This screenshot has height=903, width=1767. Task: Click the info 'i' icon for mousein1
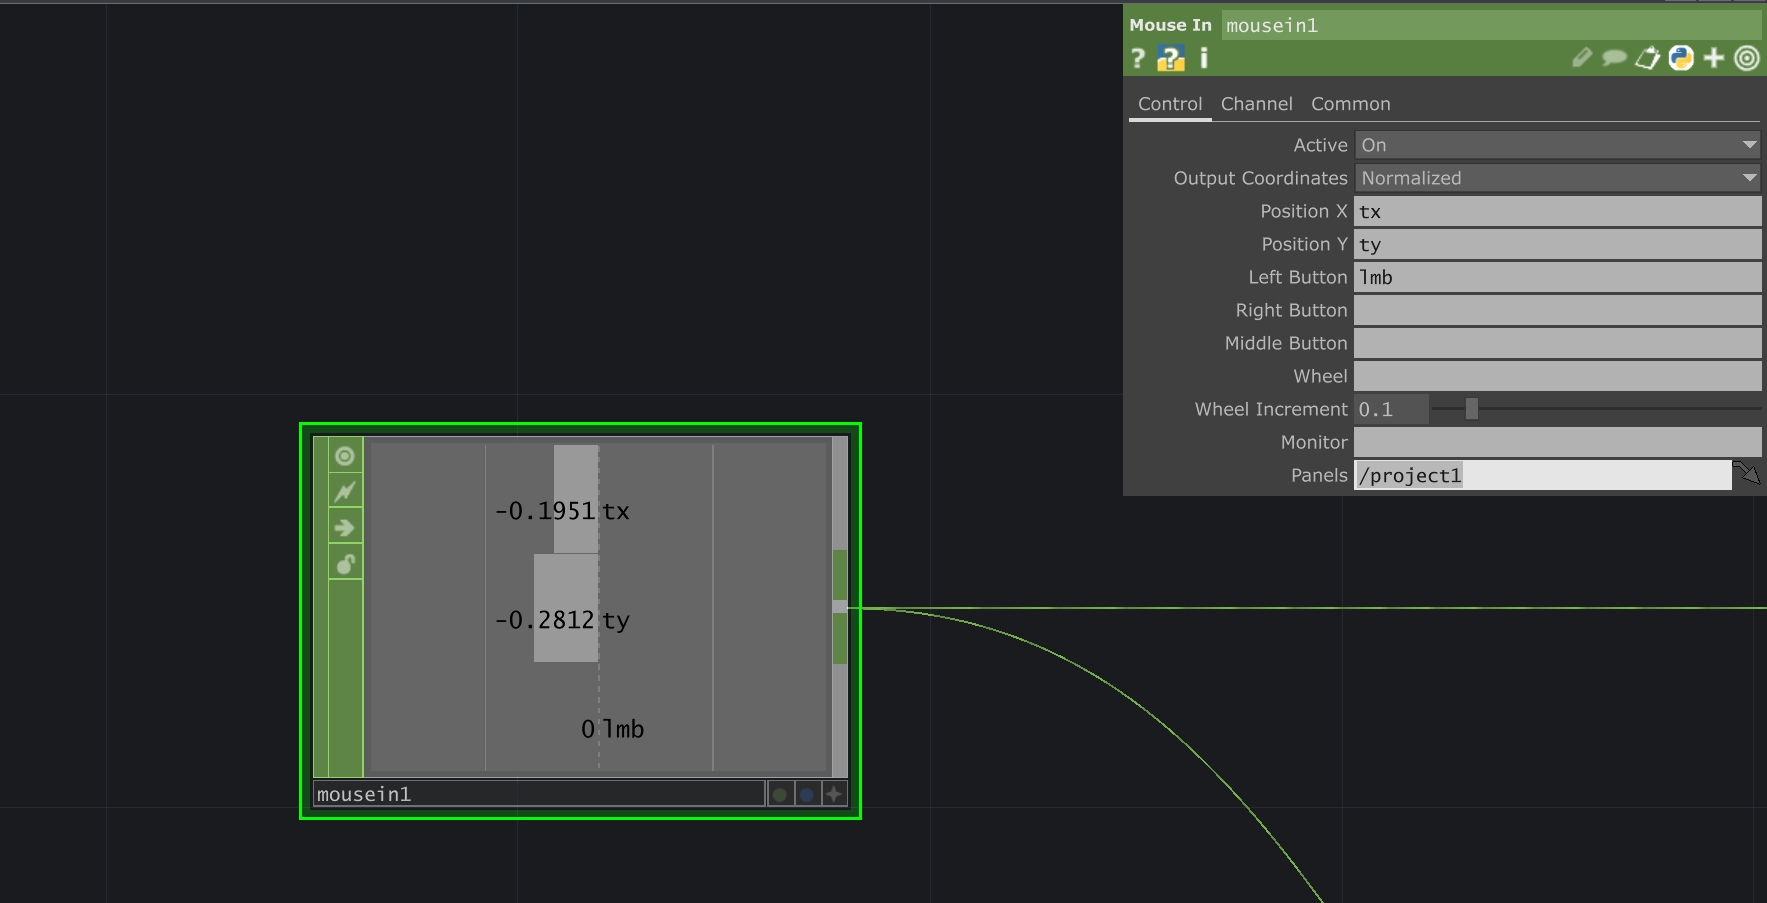[1204, 59]
